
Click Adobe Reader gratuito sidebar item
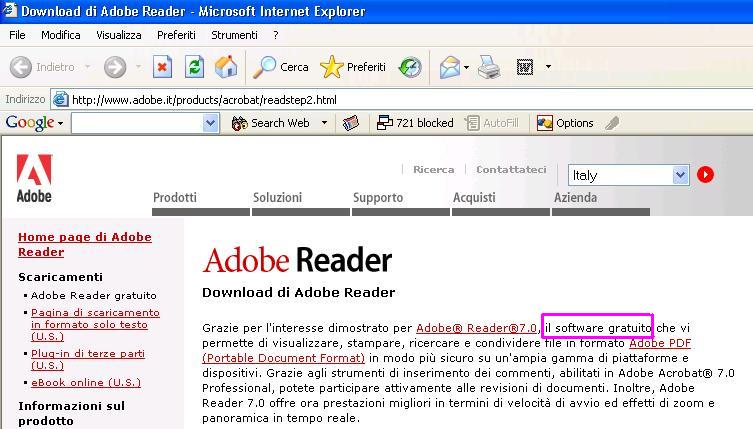click(94, 295)
